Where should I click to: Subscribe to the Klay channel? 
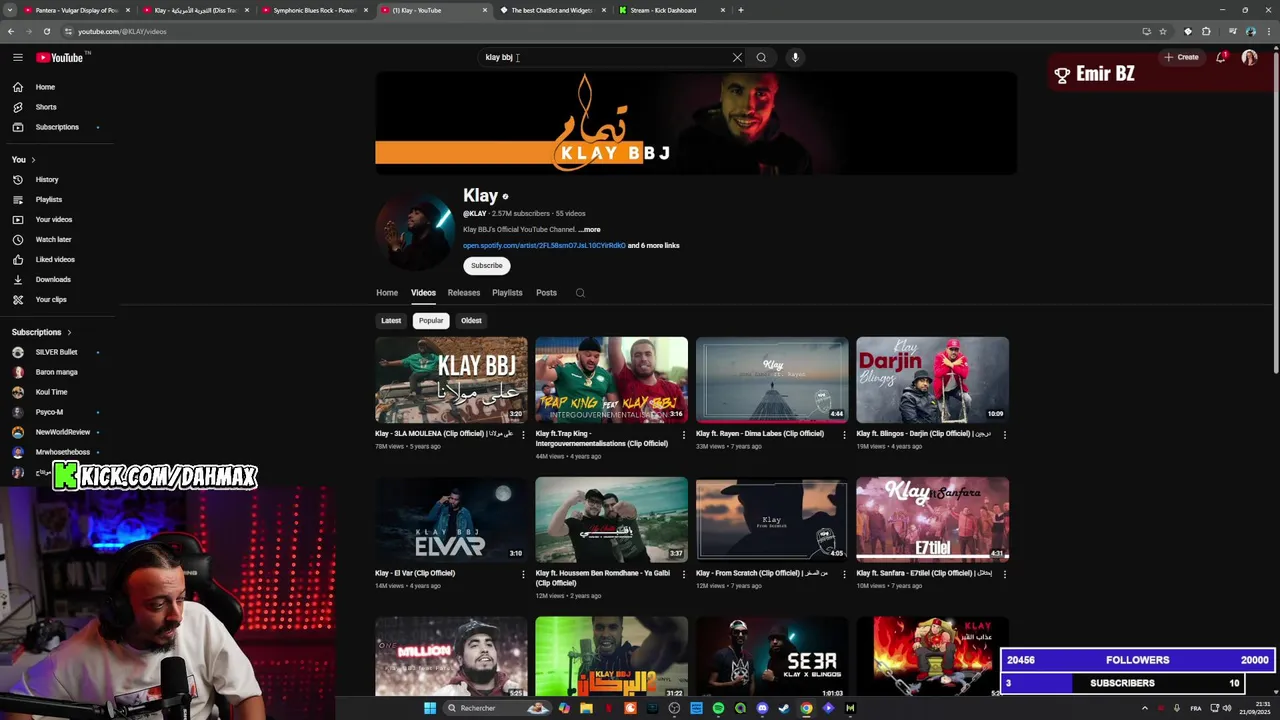(x=487, y=265)
